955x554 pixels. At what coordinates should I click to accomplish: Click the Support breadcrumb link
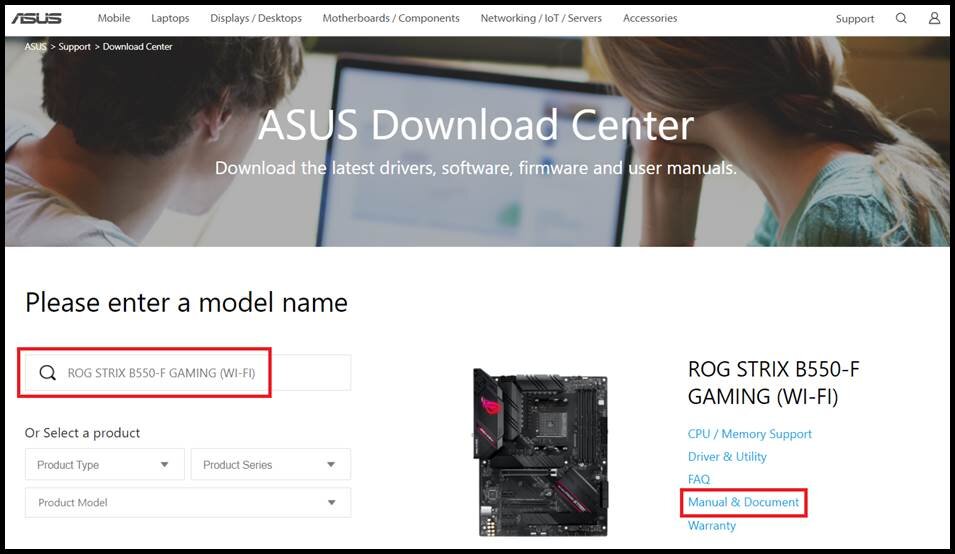(x=74, y=46)
